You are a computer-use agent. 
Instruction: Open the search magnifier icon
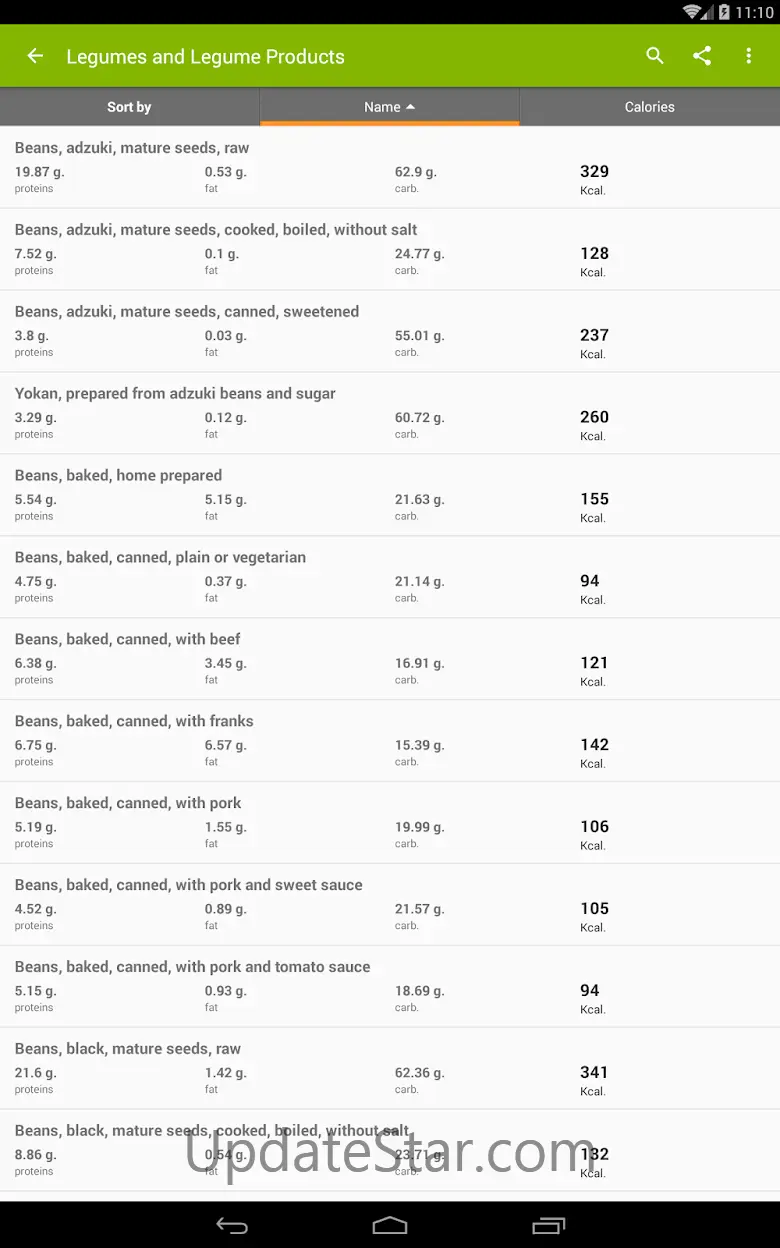655,56
